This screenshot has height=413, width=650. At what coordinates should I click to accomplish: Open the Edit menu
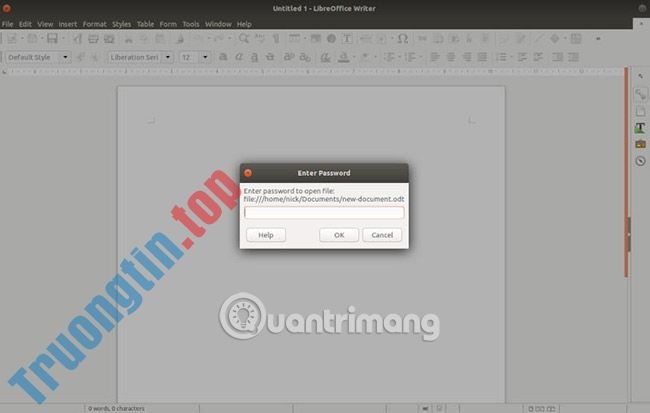[25, 24]
